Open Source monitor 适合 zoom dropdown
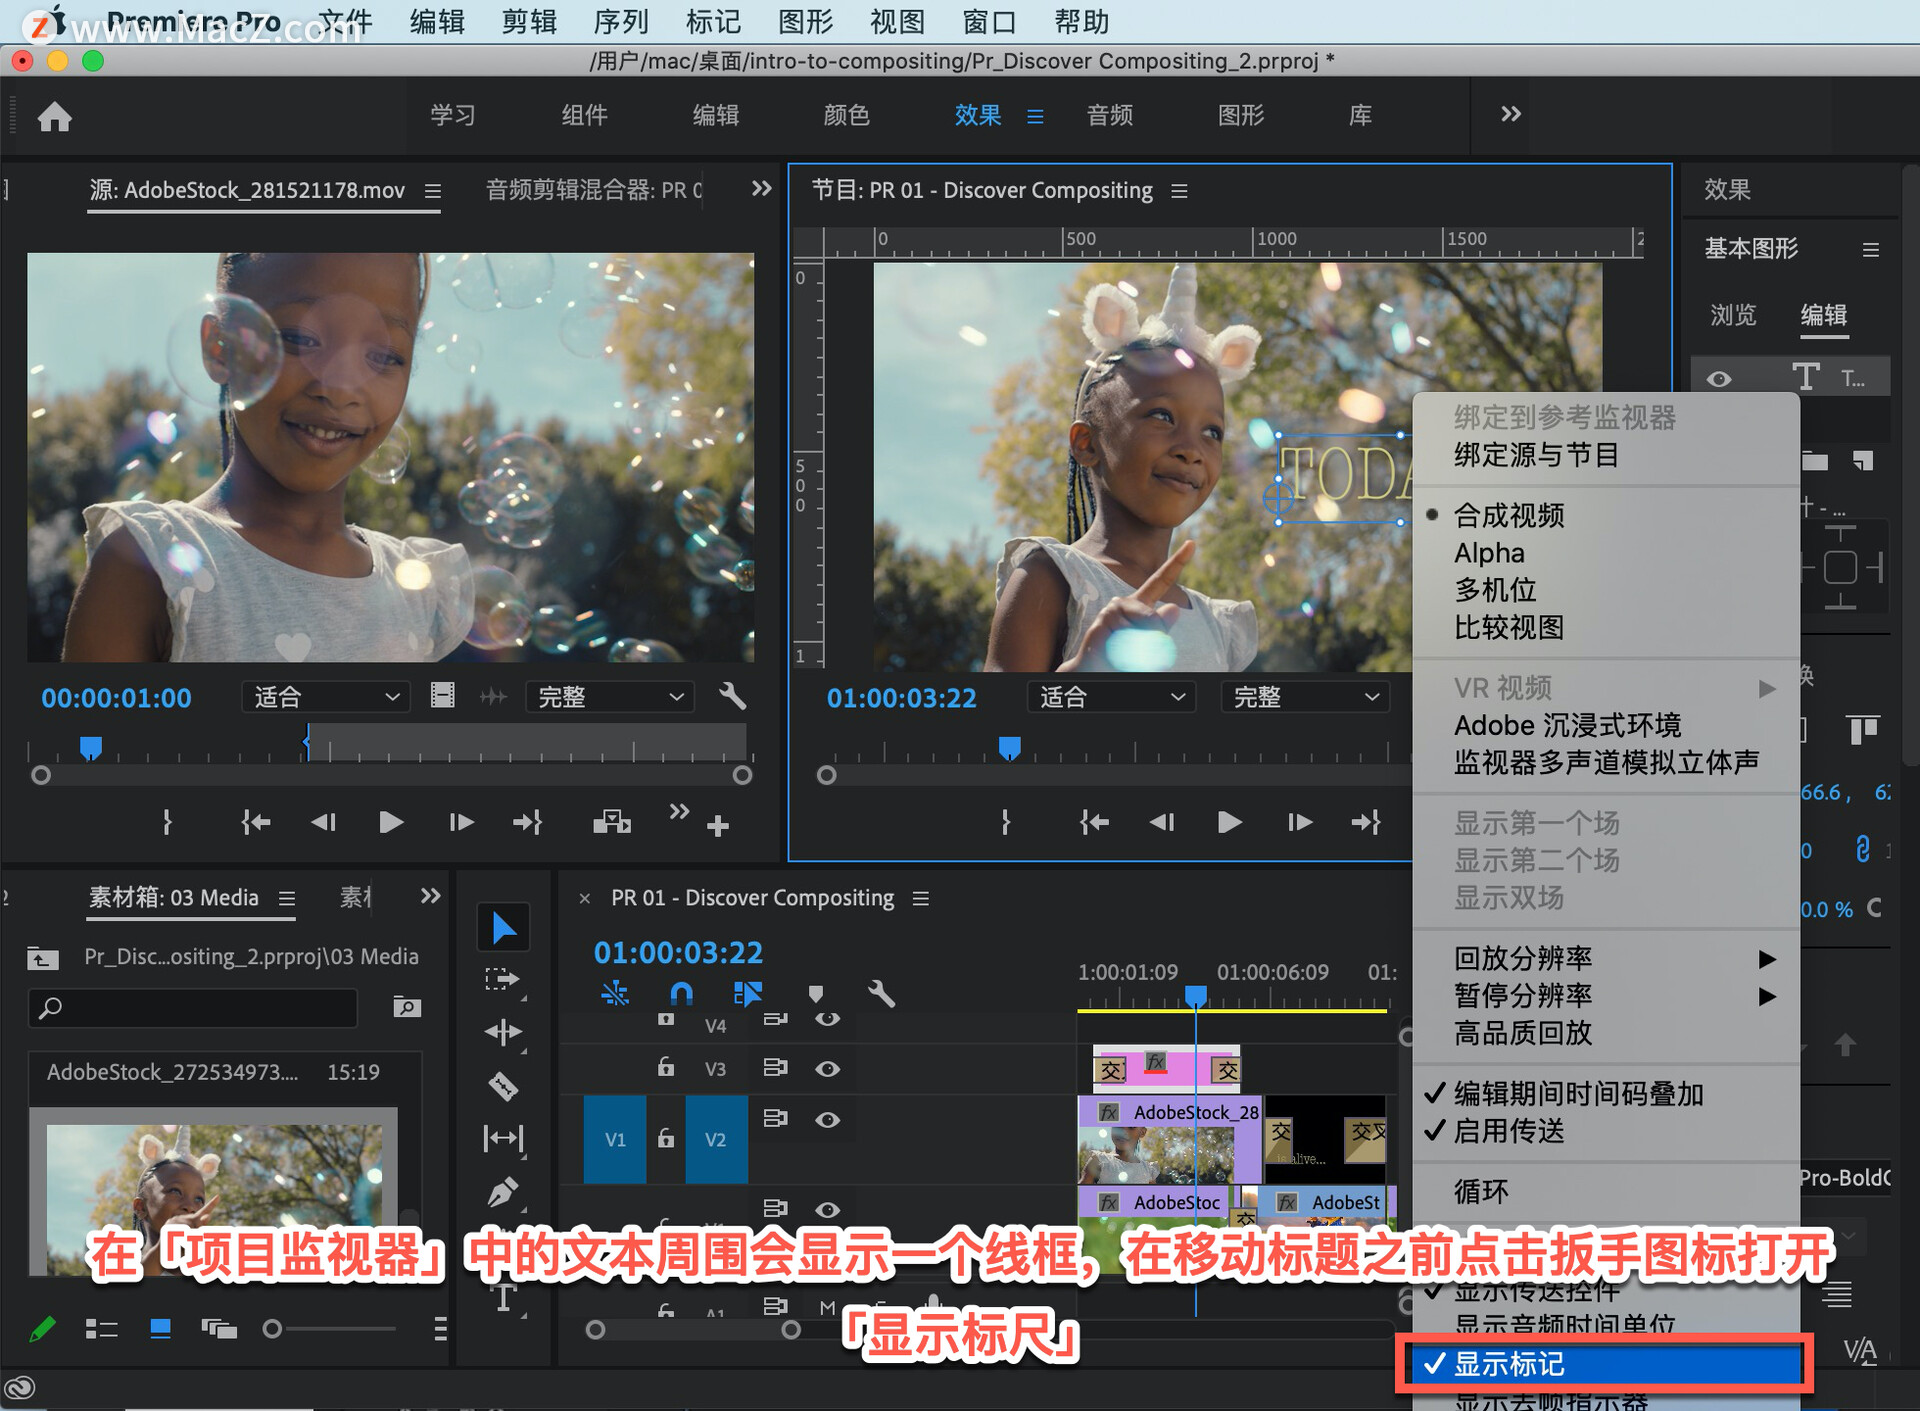Image resolution: width=1920 pixels, height=1411 pixels. coord(327,696)
